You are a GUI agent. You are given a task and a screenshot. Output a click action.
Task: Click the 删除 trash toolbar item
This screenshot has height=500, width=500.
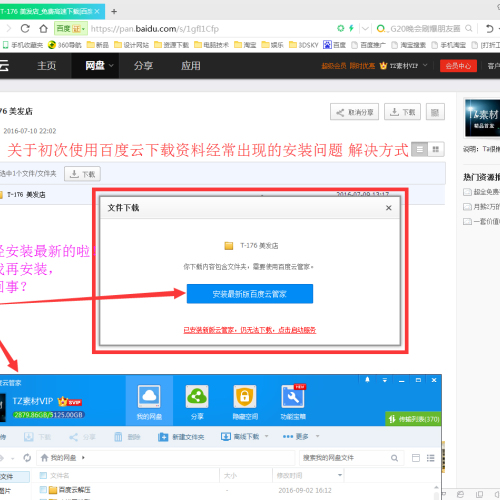[x=127, y=437]
